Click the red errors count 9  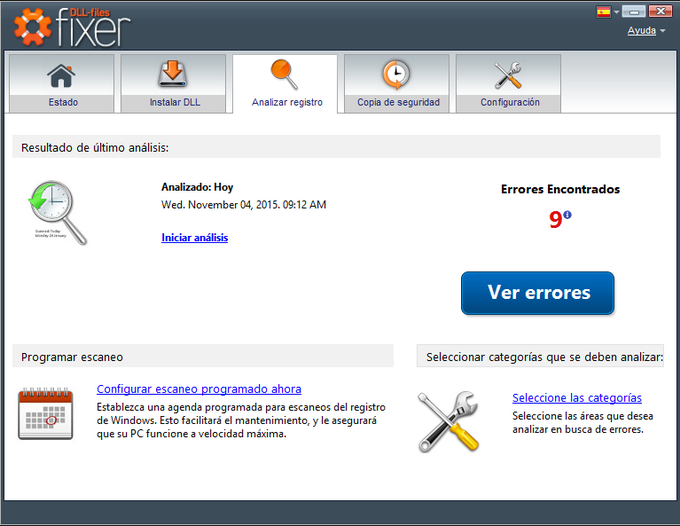(x=556, y=219)
